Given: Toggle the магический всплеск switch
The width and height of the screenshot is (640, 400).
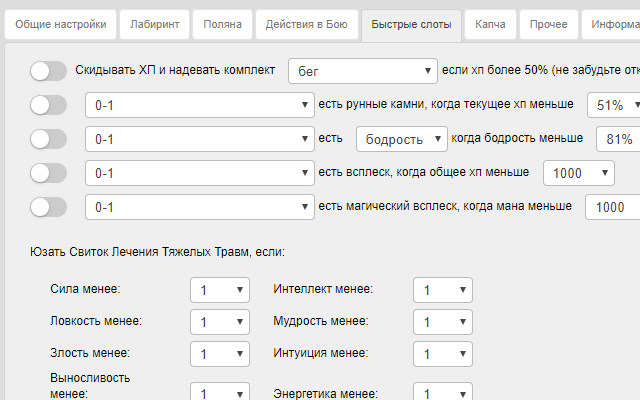Looking at the screenshot, I should coord(48,207).
